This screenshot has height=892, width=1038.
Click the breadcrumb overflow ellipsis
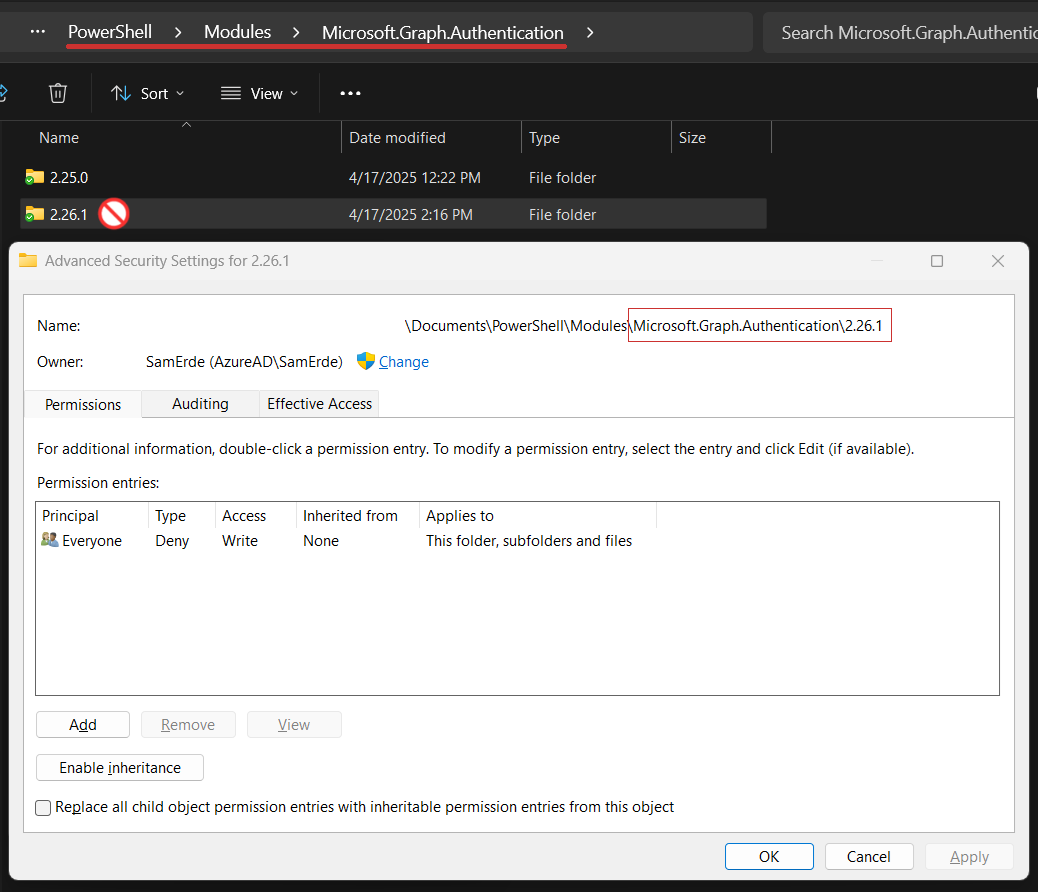[38, 32]
